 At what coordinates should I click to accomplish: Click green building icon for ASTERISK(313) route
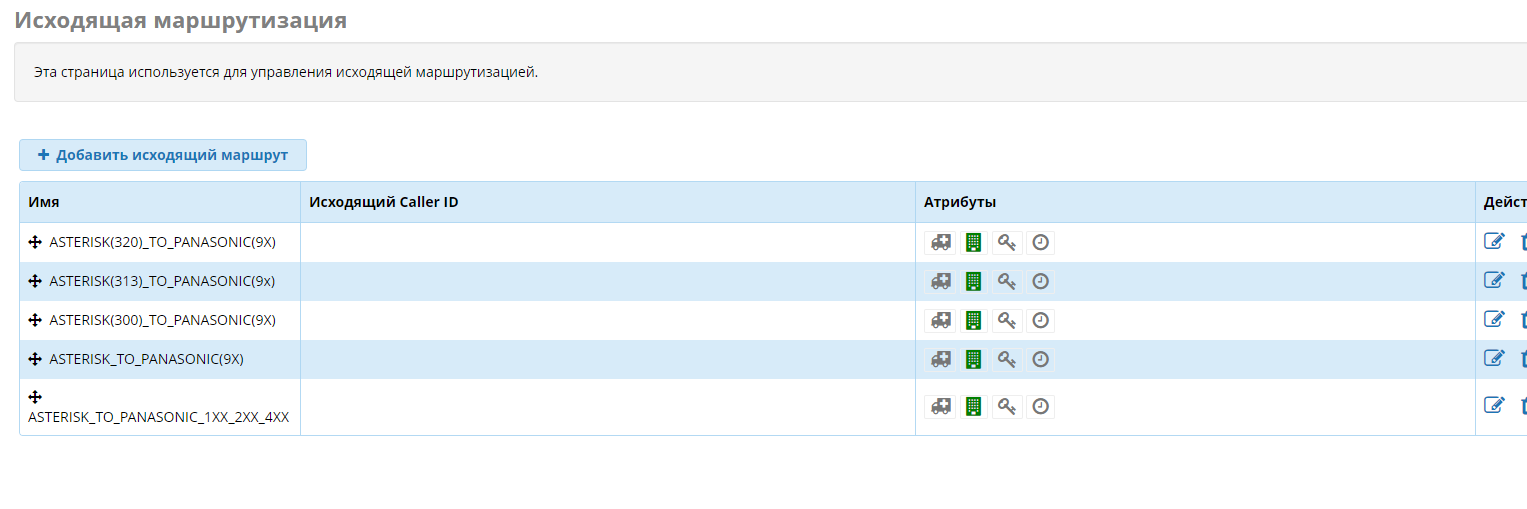coord(973,281)
